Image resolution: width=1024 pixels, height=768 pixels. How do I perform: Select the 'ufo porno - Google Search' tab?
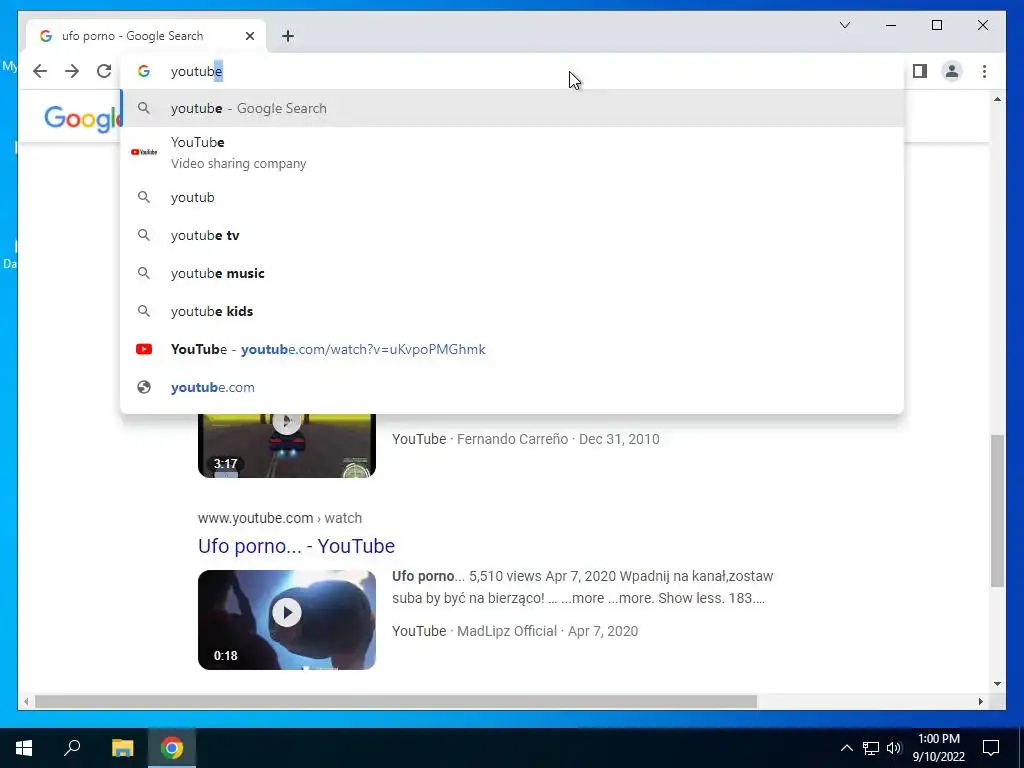146,36
